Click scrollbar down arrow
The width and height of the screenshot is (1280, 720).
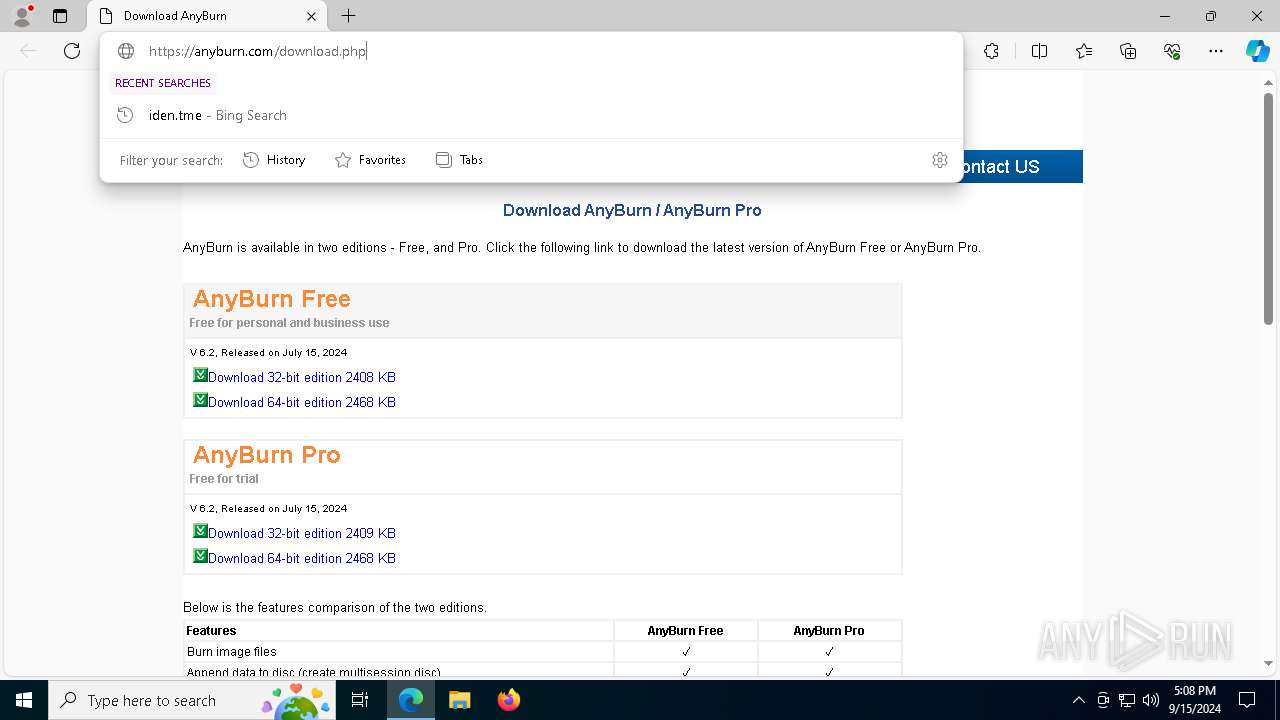(x=1268, y=663)
